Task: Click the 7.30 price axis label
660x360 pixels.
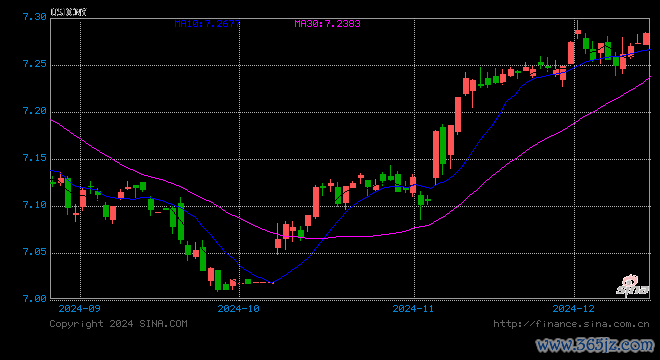Action: [x=35, y=17]
